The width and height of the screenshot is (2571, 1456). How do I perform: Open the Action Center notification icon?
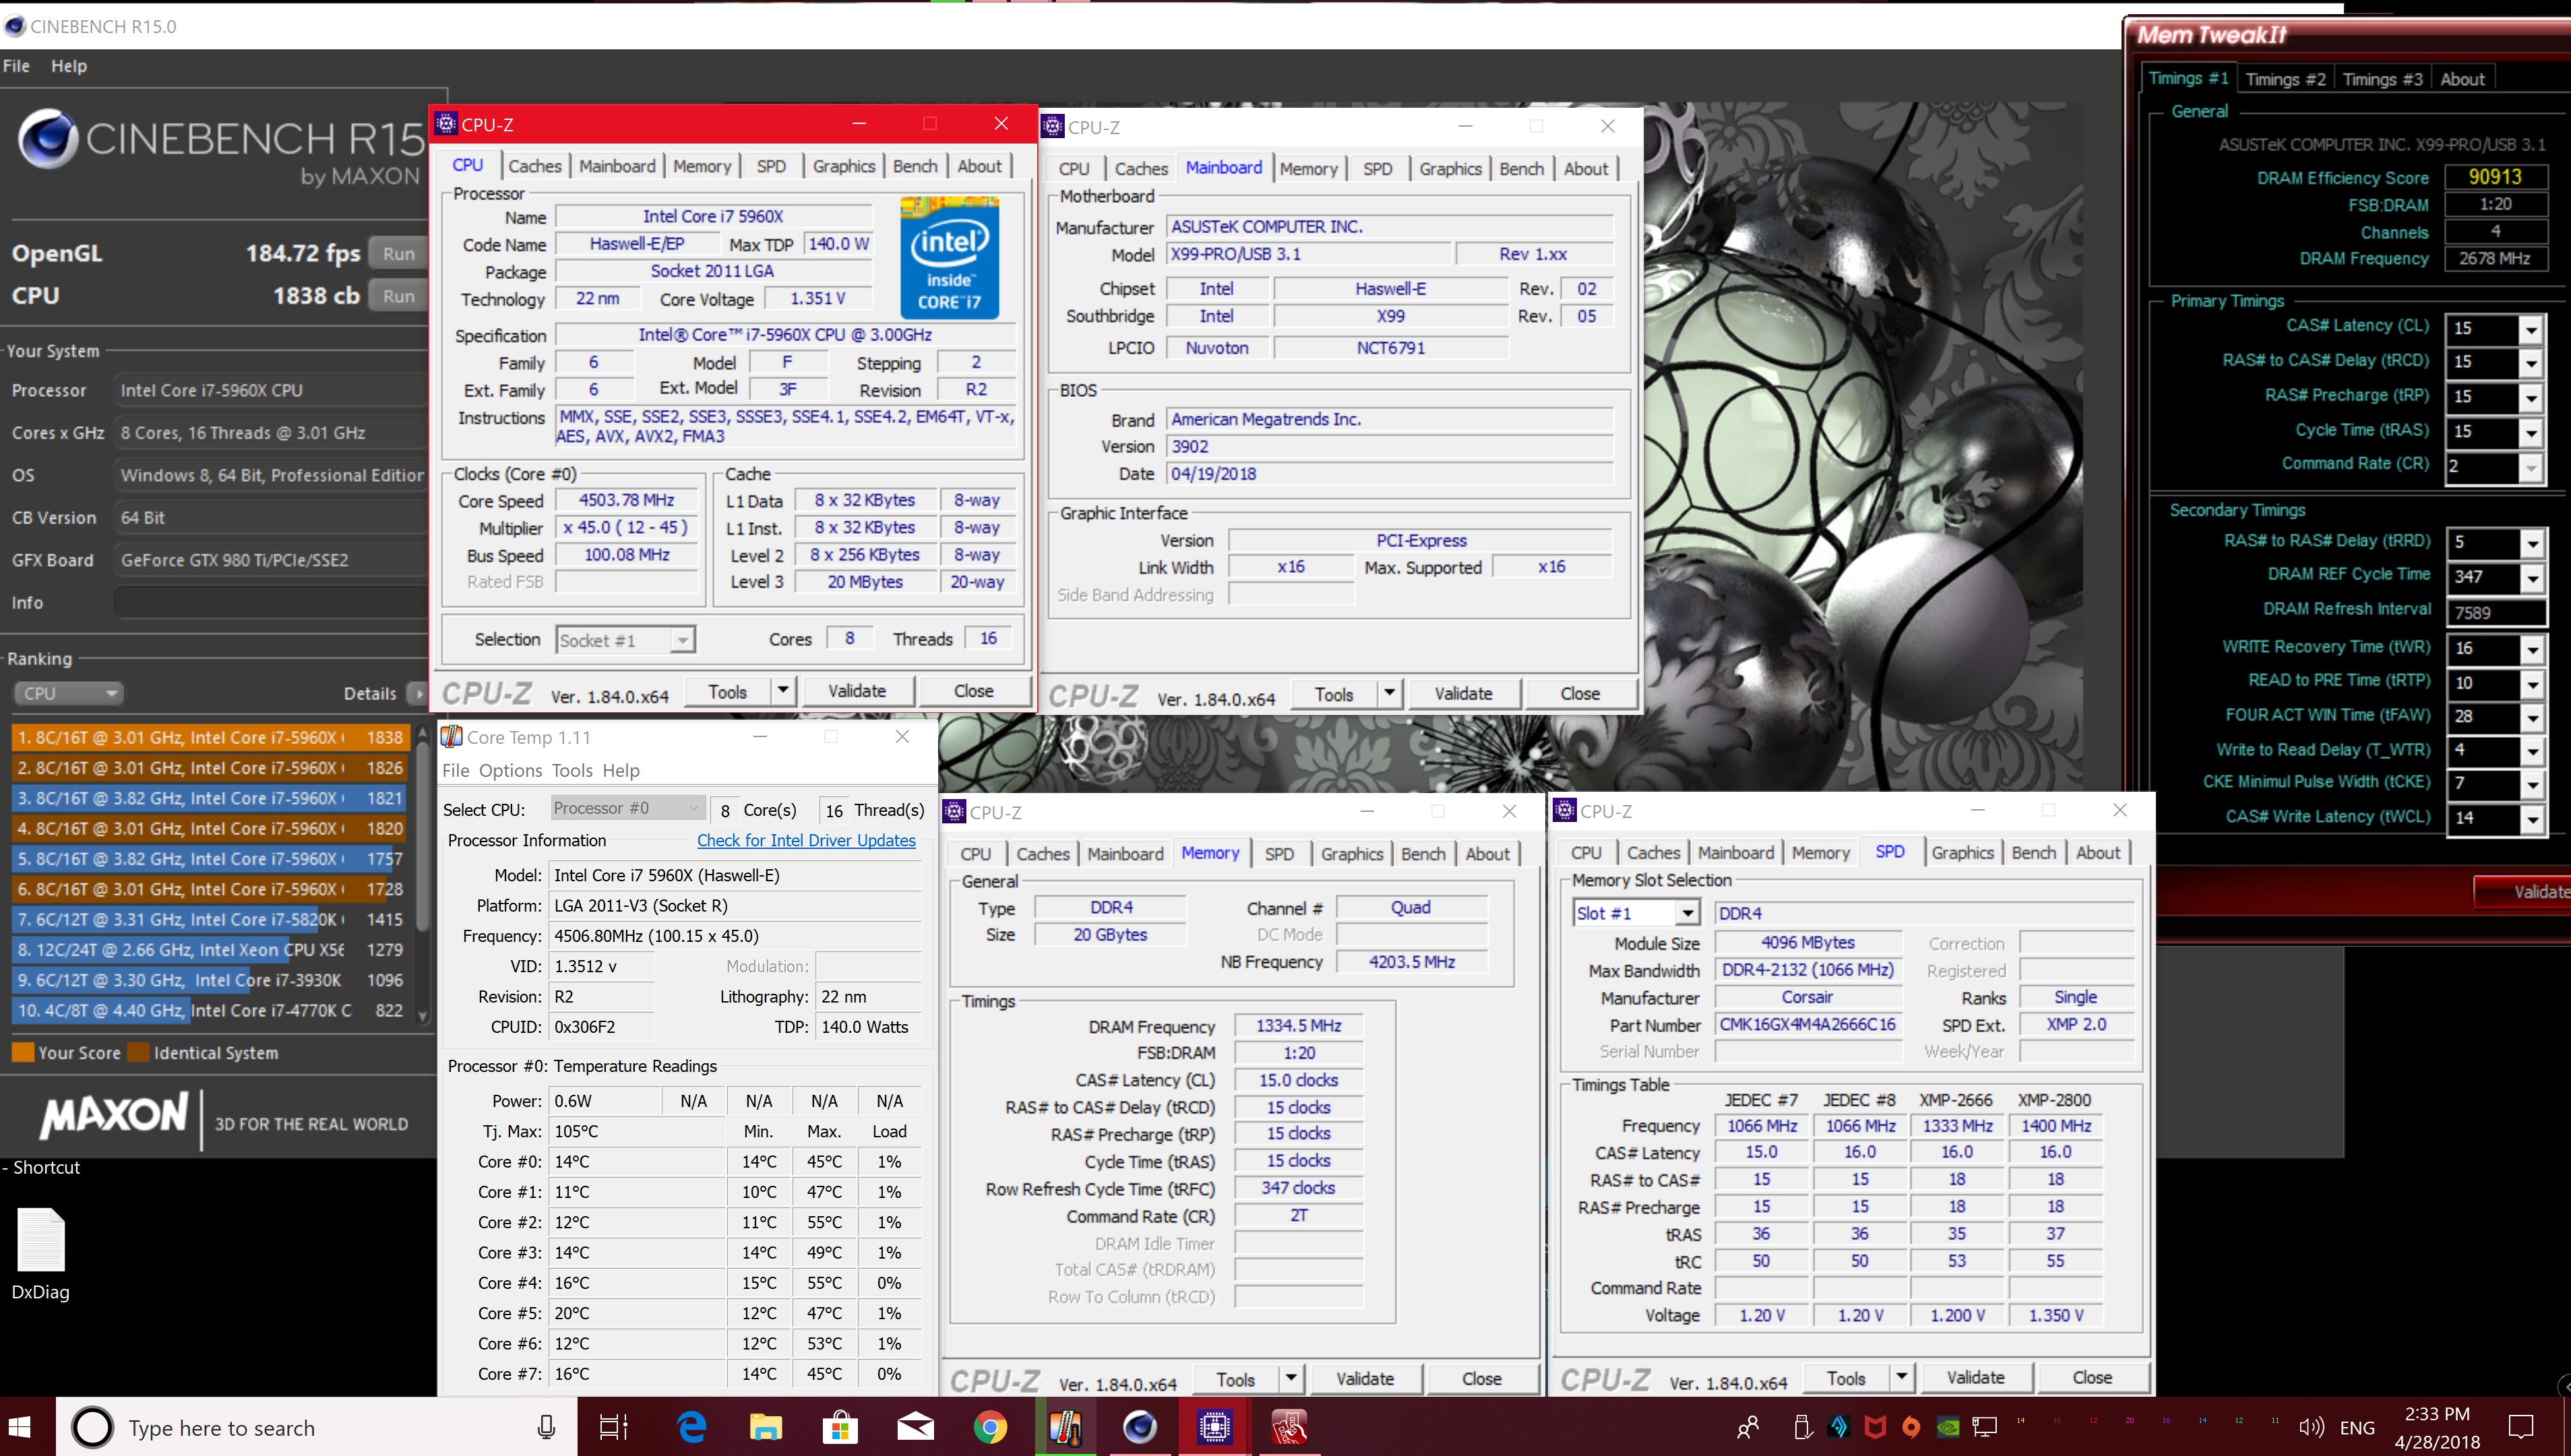(2522, 1427)
